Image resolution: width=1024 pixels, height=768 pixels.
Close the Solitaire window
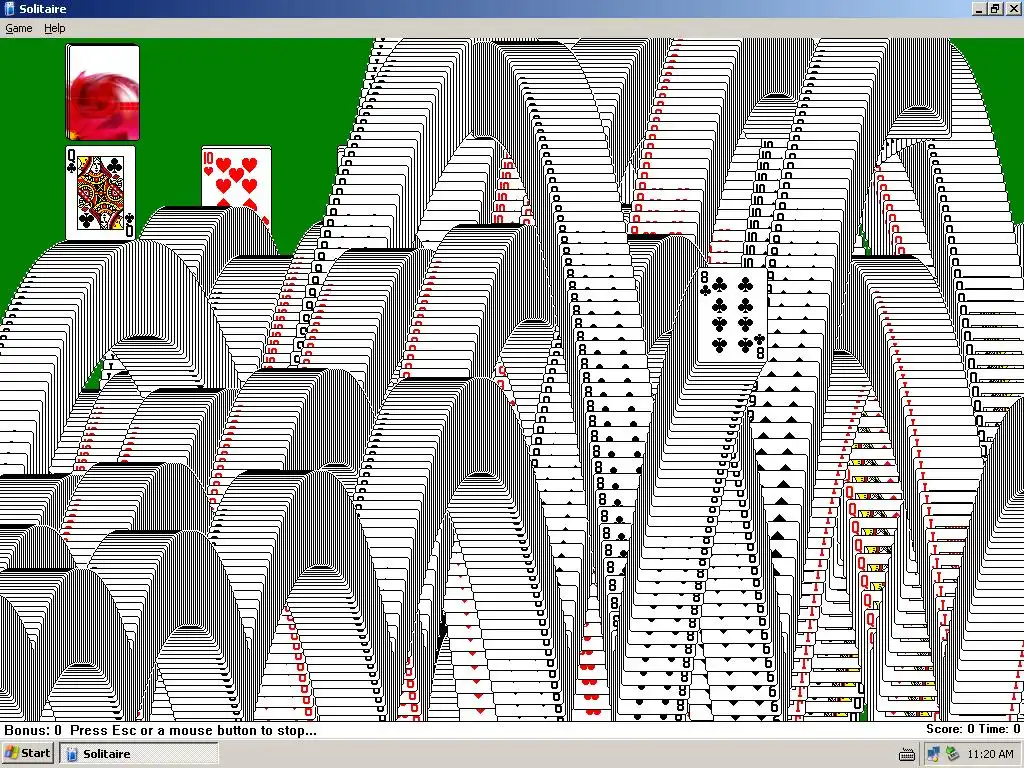tap(1013, 8)
